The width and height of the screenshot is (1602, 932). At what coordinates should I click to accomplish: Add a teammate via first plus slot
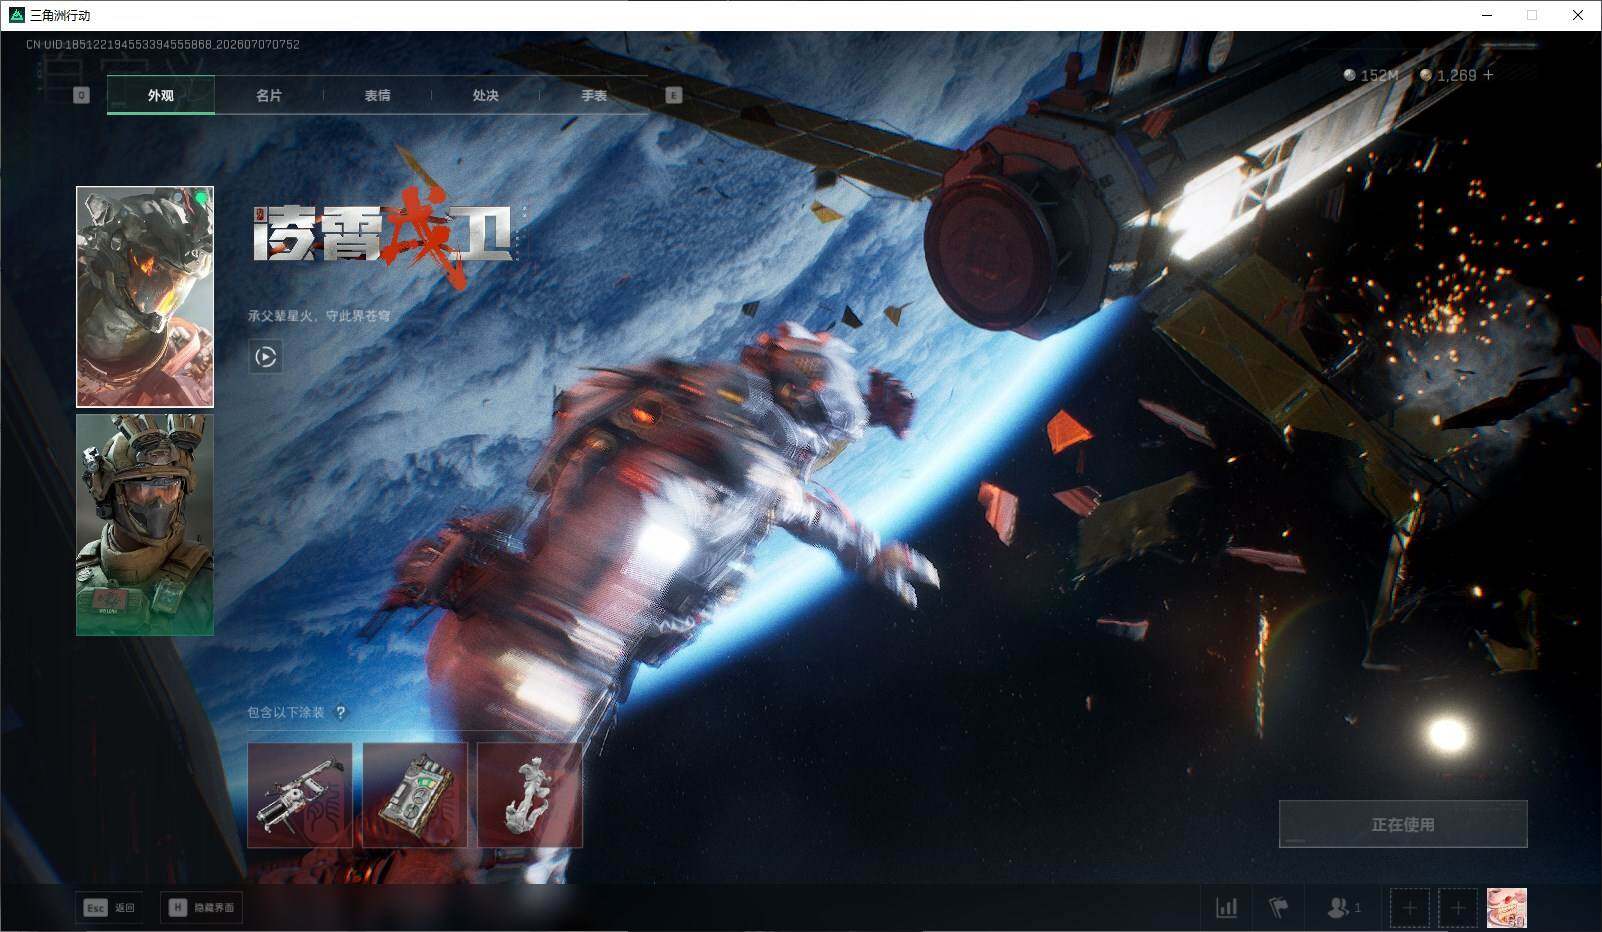point(1409,908)
